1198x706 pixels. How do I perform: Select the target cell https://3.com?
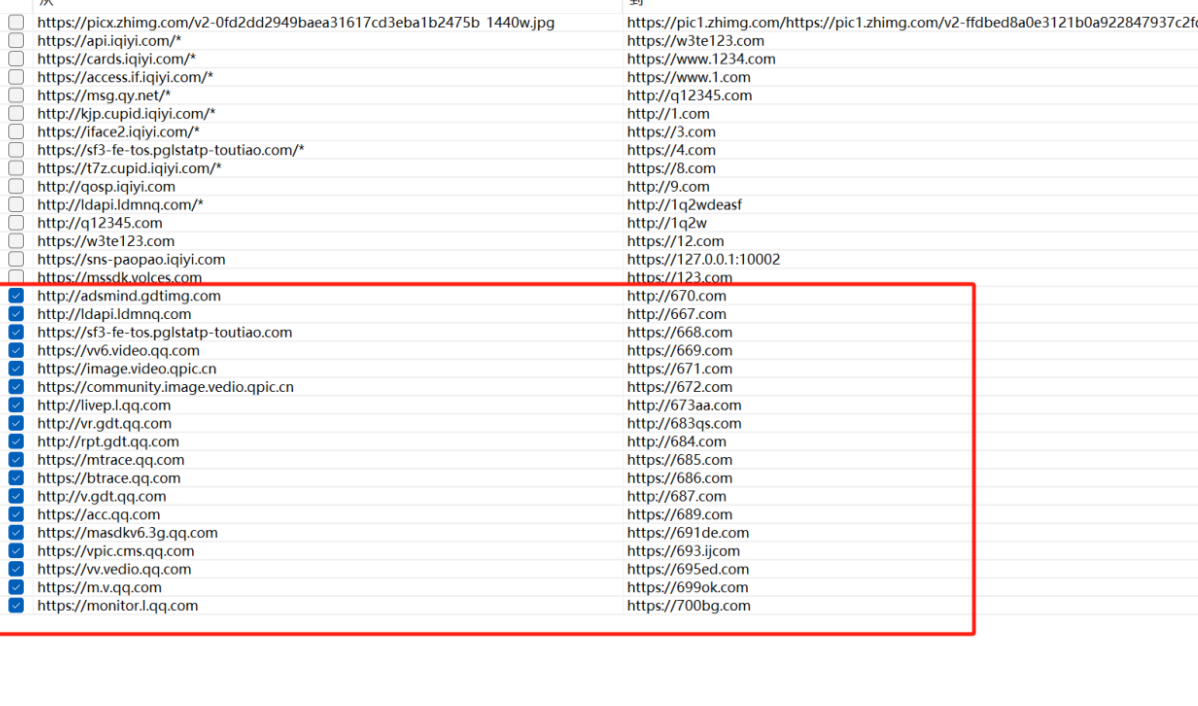pyautogui.click(x=672, y=131)
